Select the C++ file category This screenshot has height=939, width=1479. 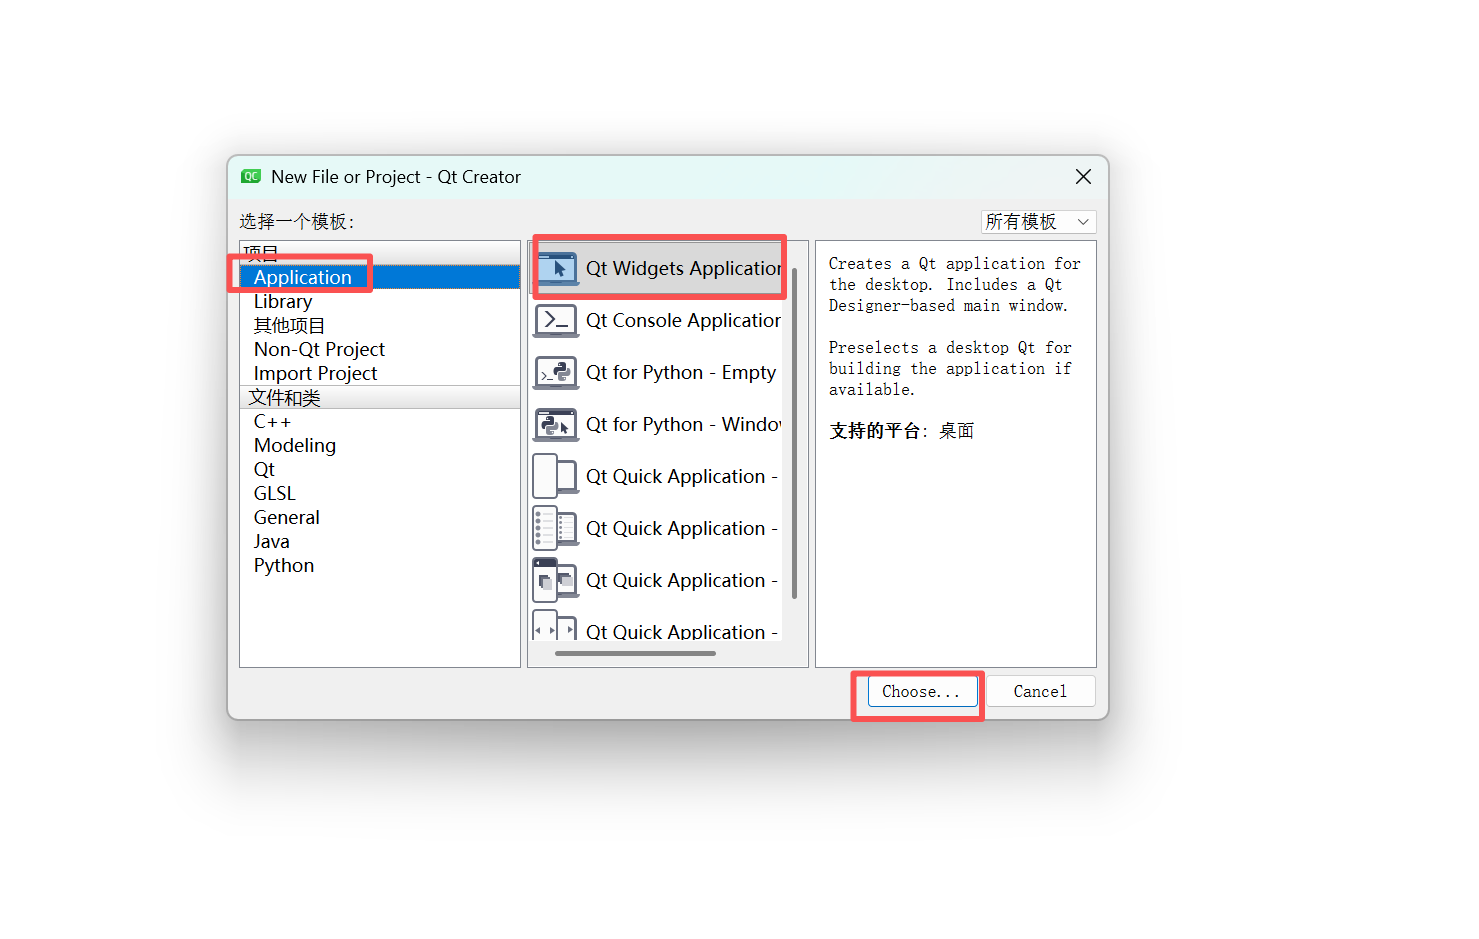point(380,421)
